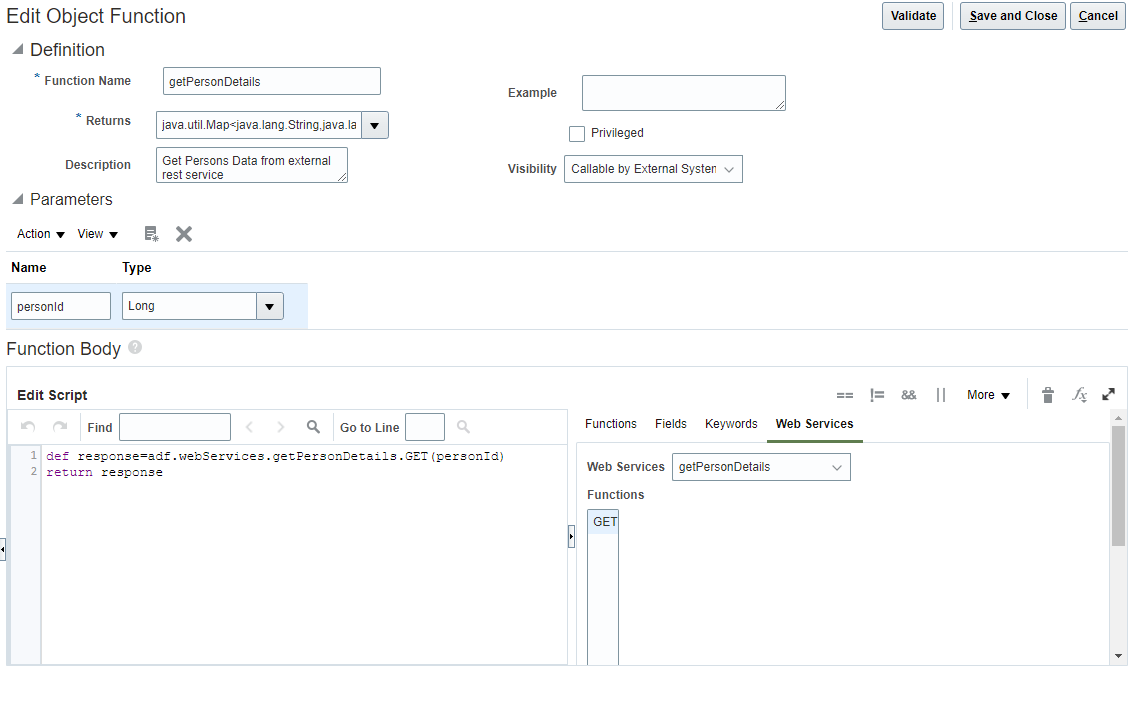The image size is (1128, 720).
Task: Insert the OR (||) operator
Action: coord(940,395)
